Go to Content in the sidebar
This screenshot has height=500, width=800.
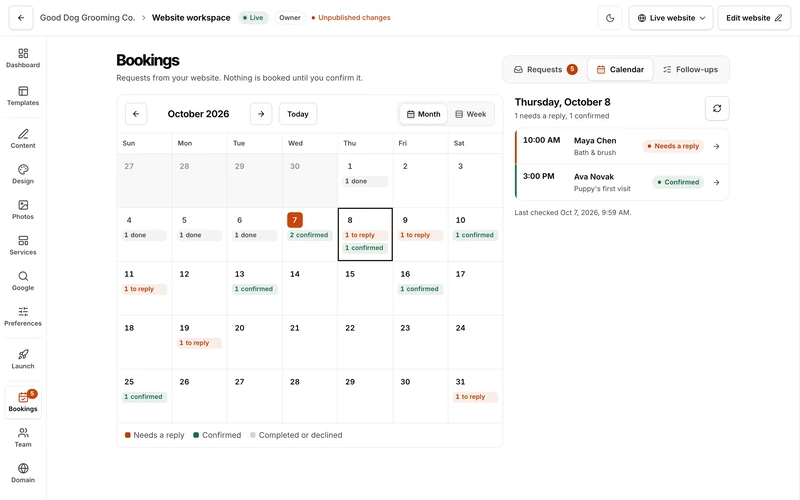point(23,138)
